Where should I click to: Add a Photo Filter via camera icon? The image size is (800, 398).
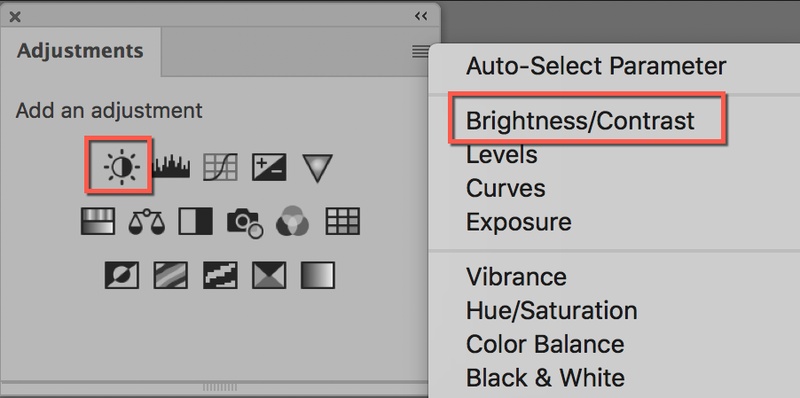(245, 222)
